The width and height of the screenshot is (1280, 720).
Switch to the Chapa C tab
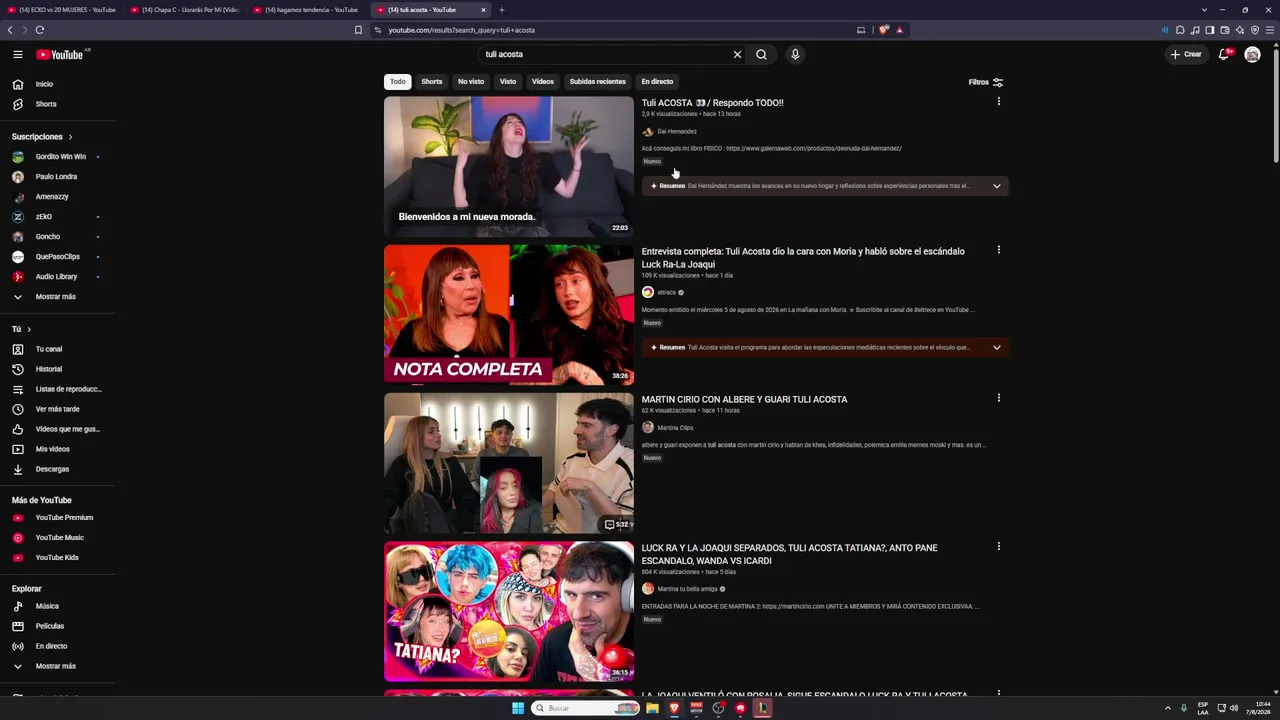click(185, 10)
